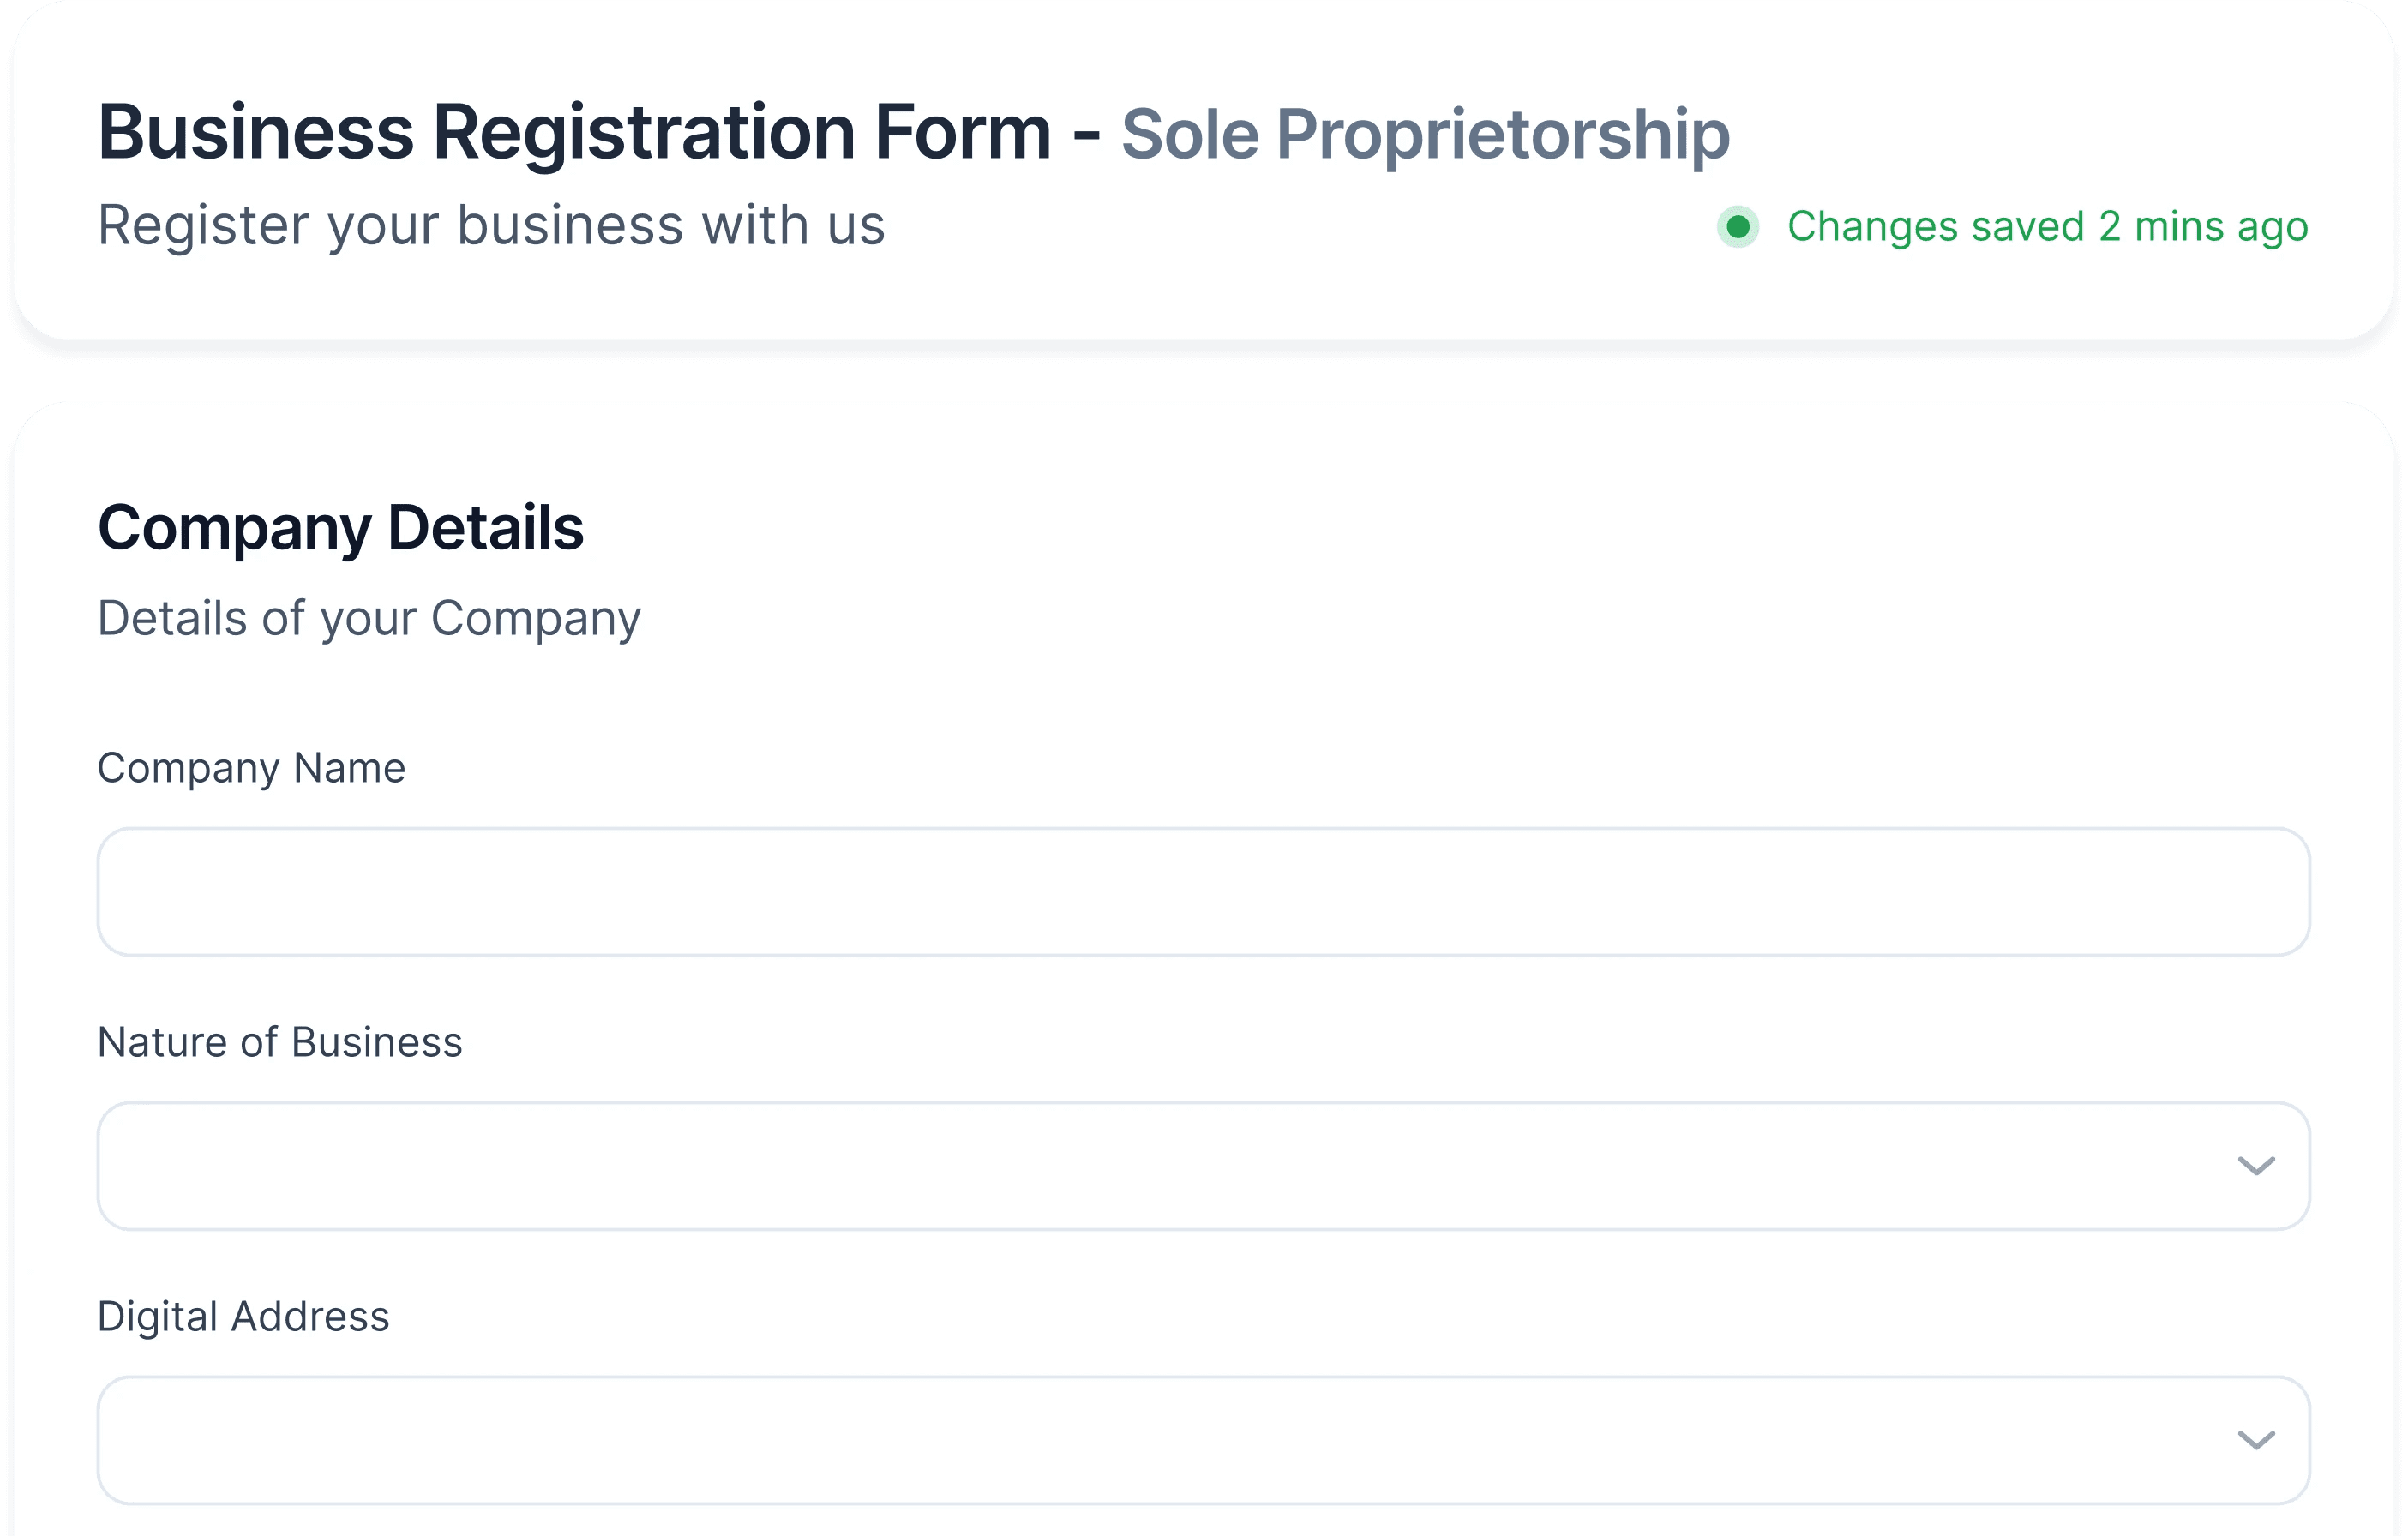
Task: Click the word 'Details' in Company Details
Action: point(485,527)
